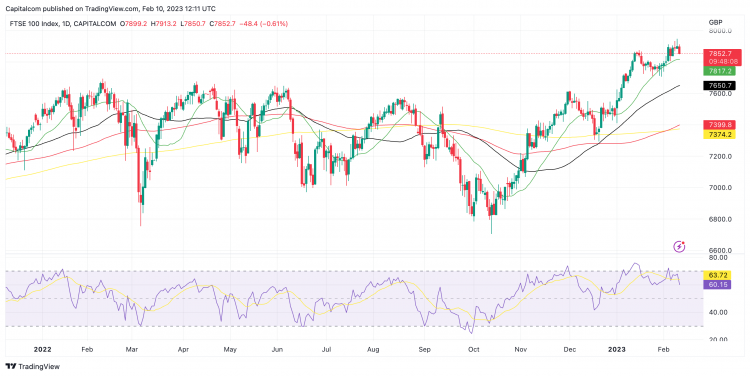Click the CAPITALCOM source label
This screenshot has width=750, height=376.
(95, 23)
